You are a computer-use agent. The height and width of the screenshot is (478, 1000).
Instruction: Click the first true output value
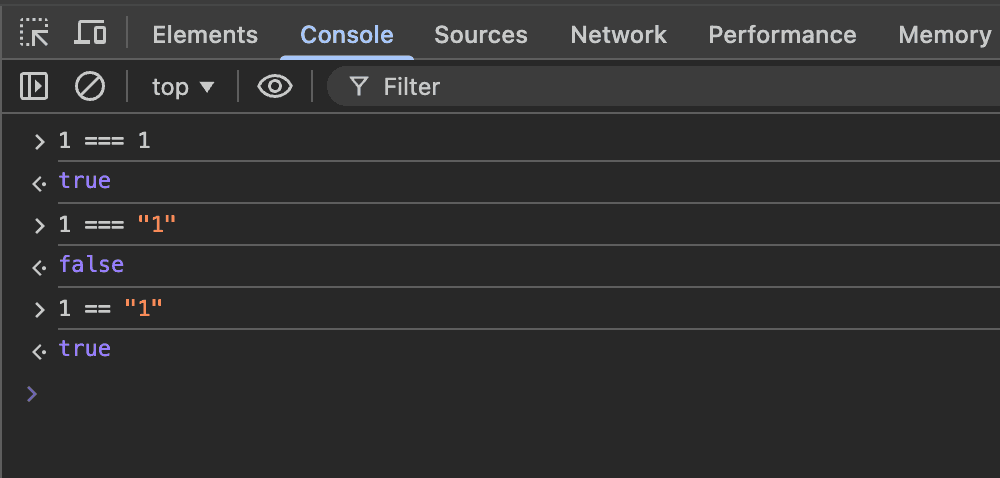84,181
